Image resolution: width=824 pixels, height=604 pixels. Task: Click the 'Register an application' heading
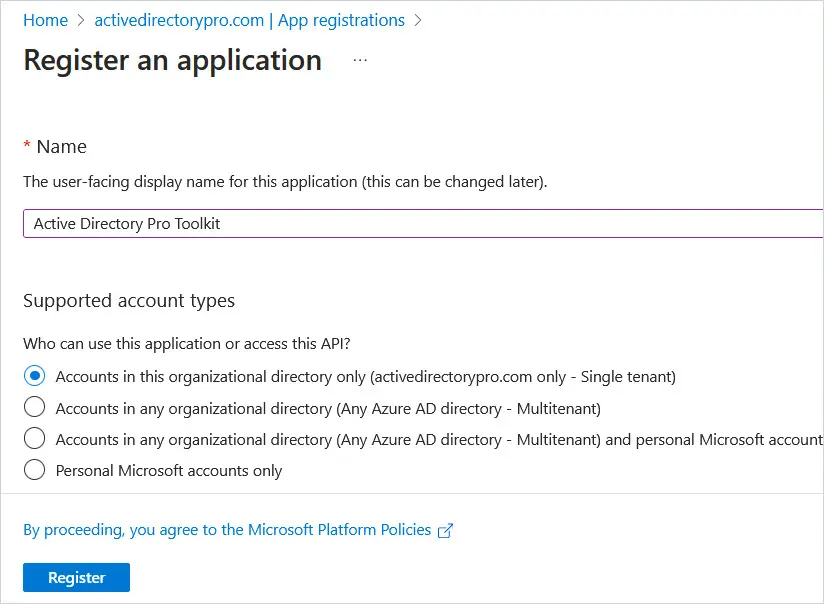pos(173,60)
